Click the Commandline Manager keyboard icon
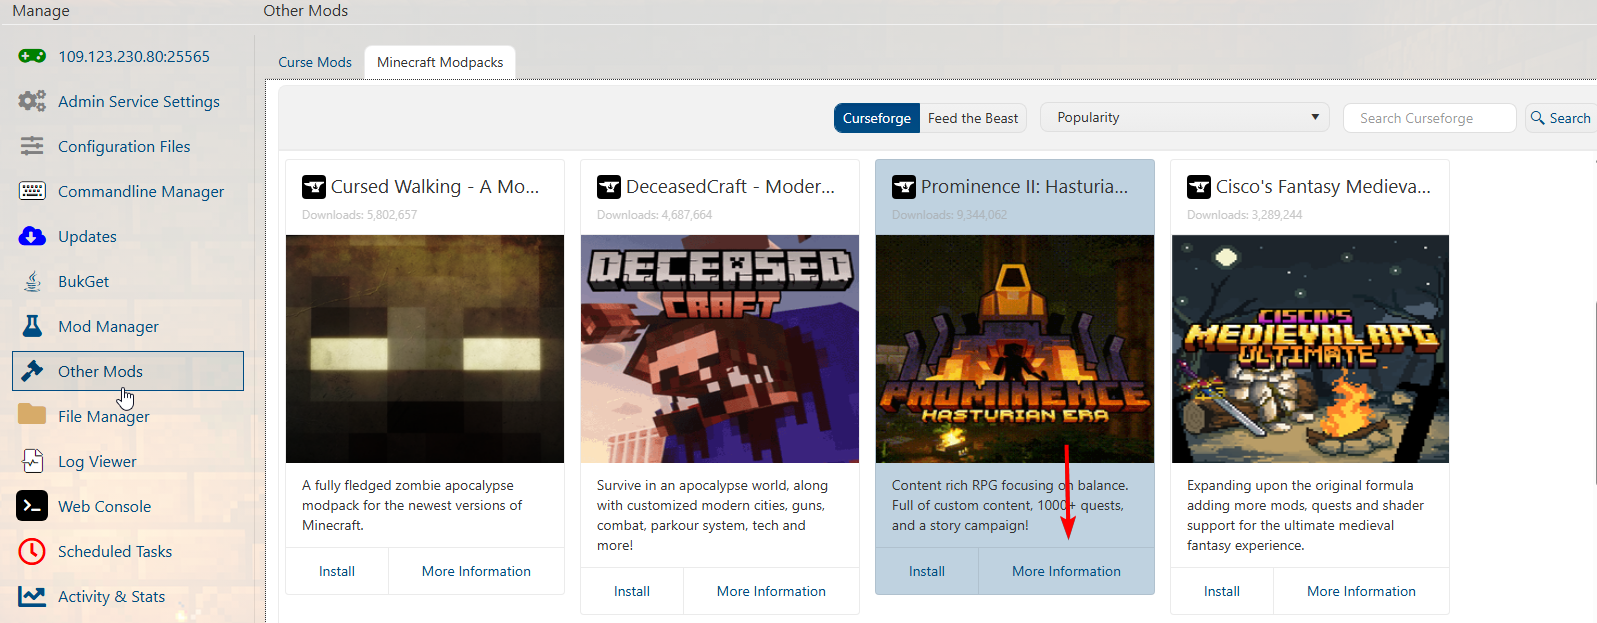1597x623 pixels. (32, 191)
